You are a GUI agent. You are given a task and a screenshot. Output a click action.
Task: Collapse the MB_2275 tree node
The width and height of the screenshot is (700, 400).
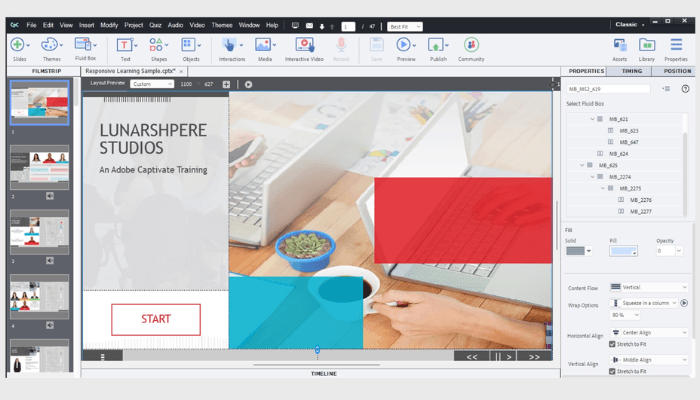click(x=603, y=188)
